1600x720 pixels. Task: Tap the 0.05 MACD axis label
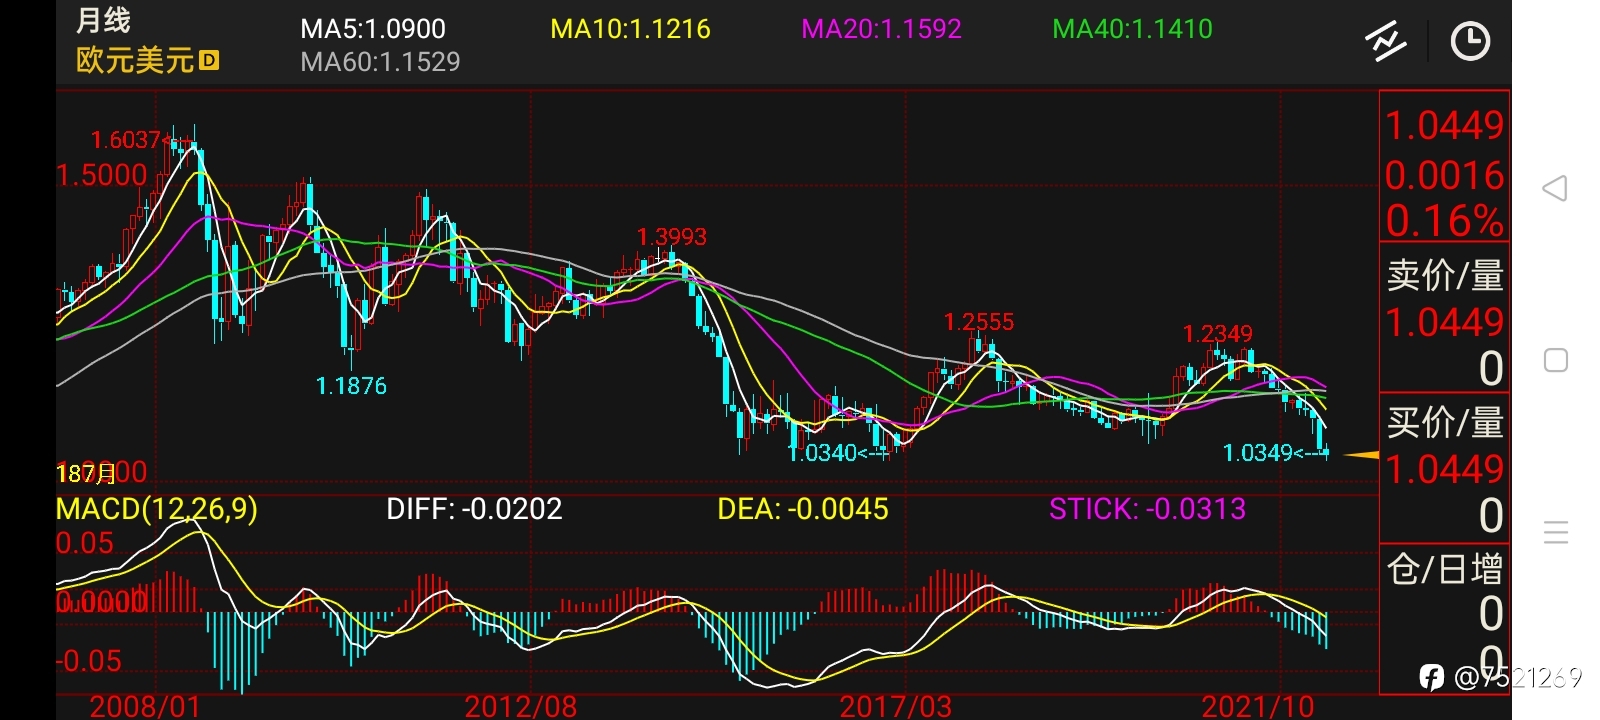[85, 543]
